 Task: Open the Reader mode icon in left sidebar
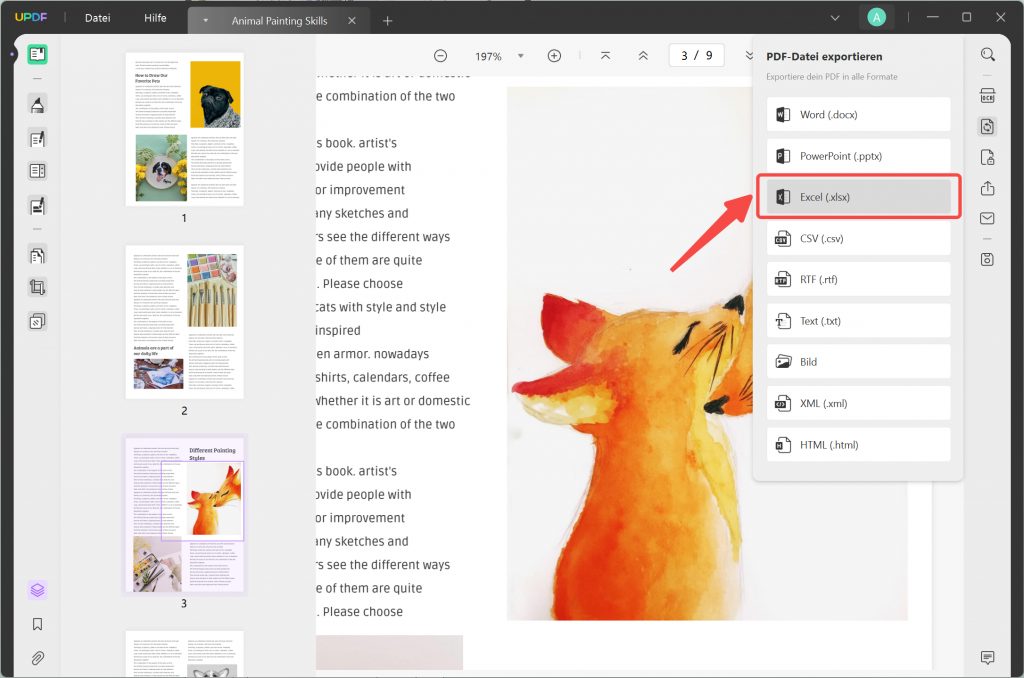37,54
